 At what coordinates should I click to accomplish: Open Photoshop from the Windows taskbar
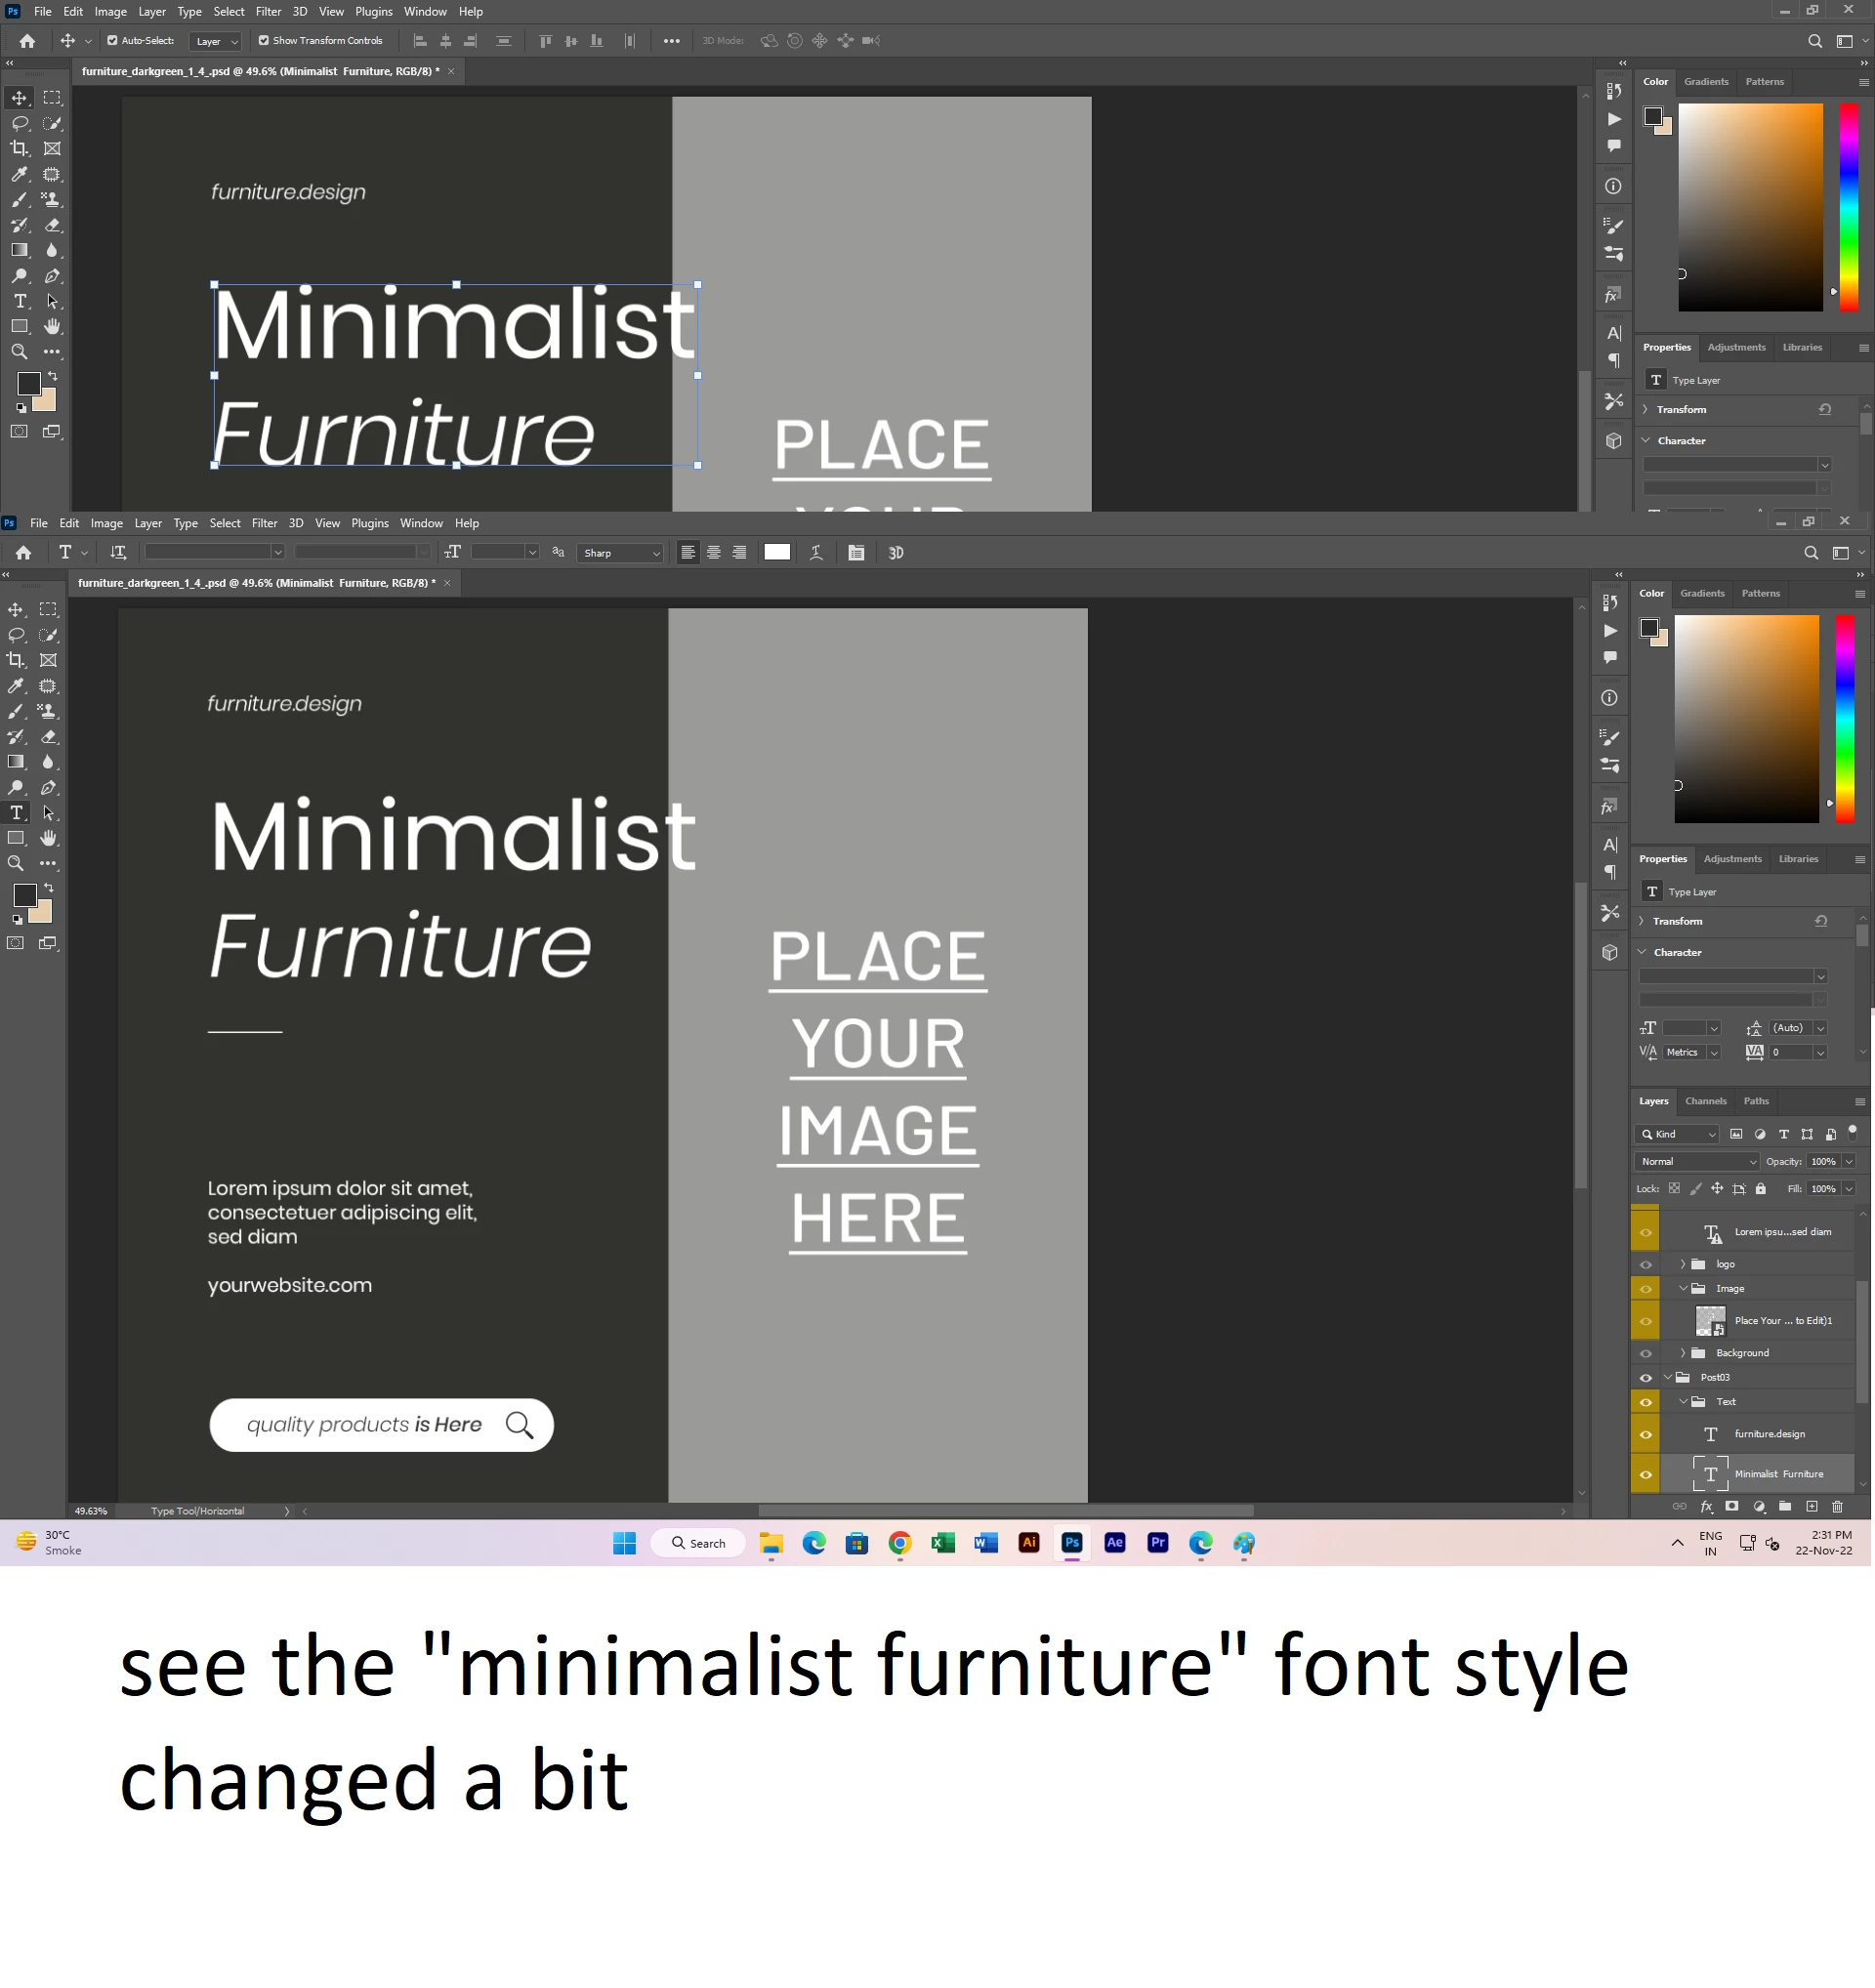click(1072, 1543)
